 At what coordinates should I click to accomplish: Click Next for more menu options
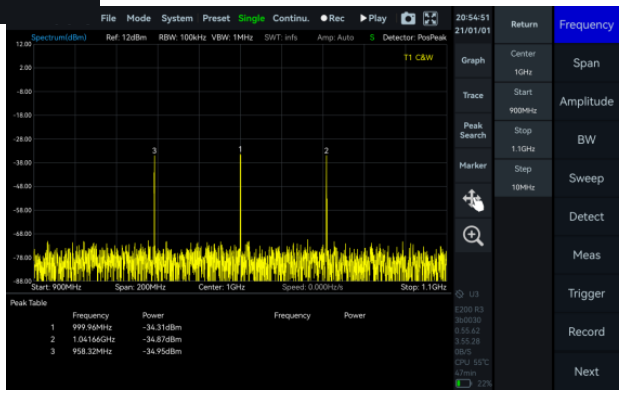pos(586,372)
